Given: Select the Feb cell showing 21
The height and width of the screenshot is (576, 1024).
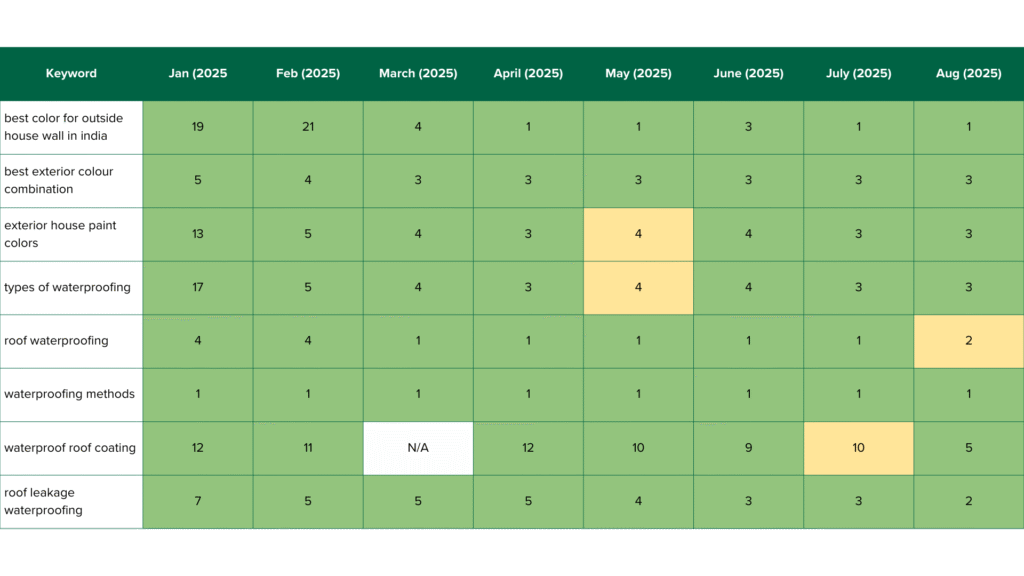Looking at the screenshot, I should pos(308,127).
